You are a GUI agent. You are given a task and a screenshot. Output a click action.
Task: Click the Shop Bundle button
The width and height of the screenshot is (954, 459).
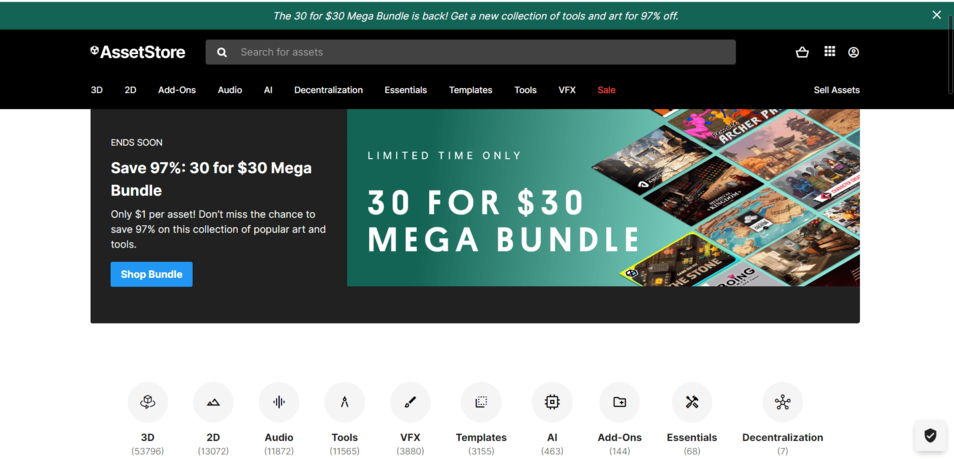point(151,275)
